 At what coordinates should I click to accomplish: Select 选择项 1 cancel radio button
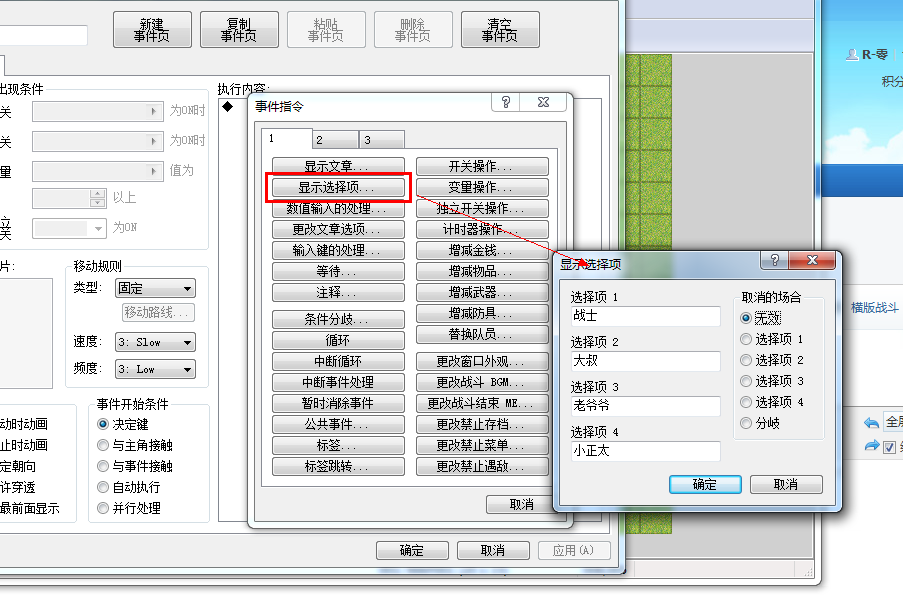(x=772, y=339)
